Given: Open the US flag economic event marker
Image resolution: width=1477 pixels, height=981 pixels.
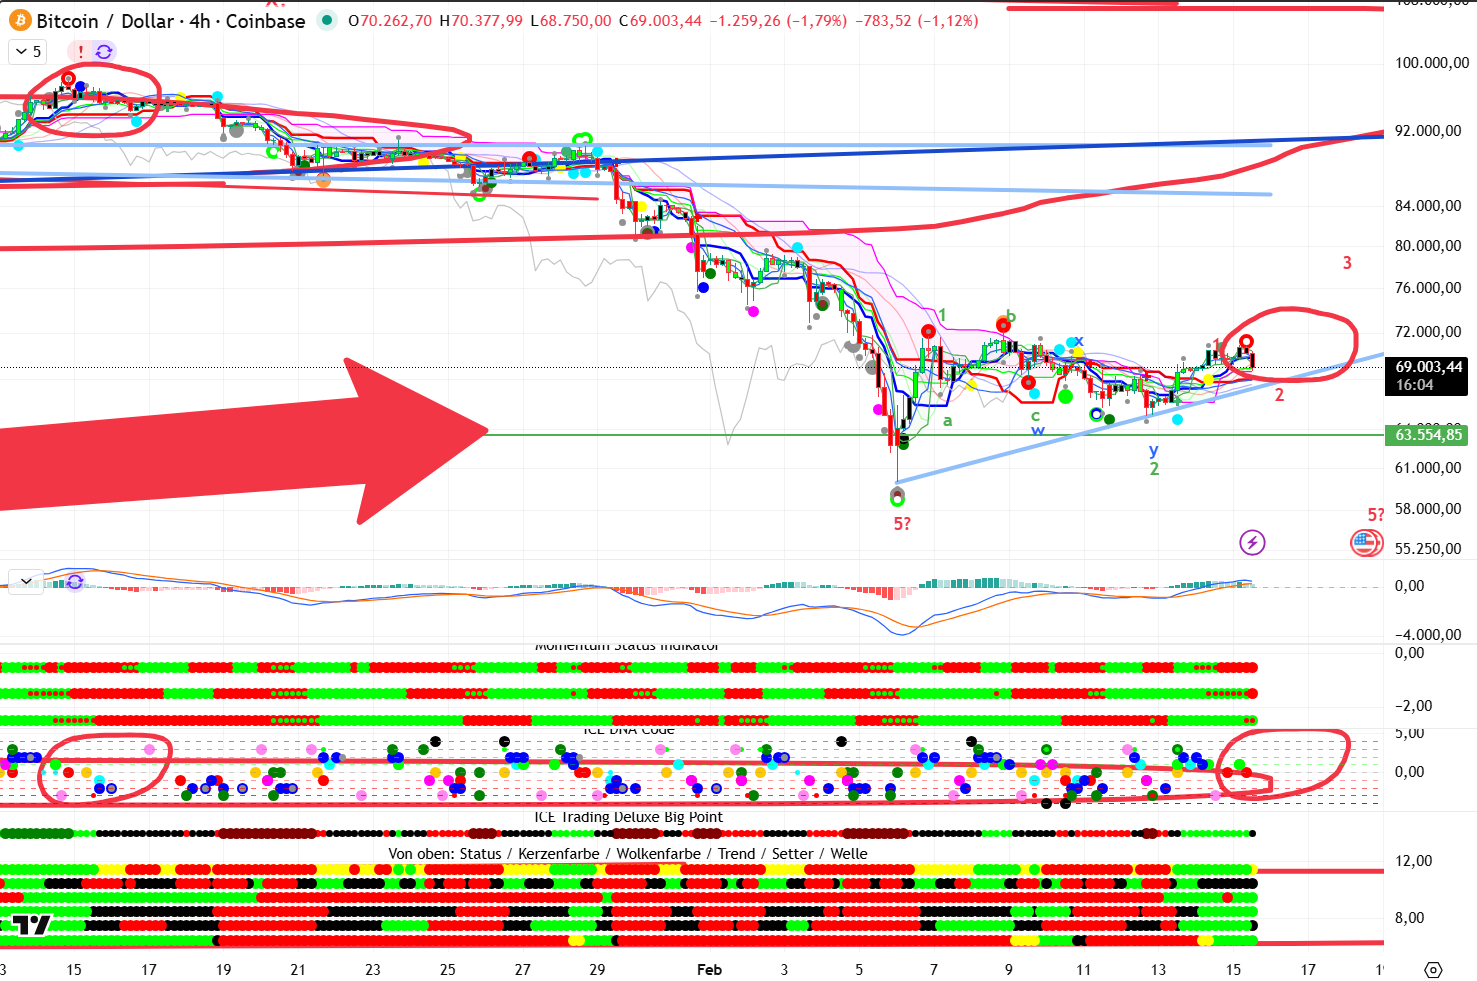Looking at the screenshot, I should click(1365, 543).
